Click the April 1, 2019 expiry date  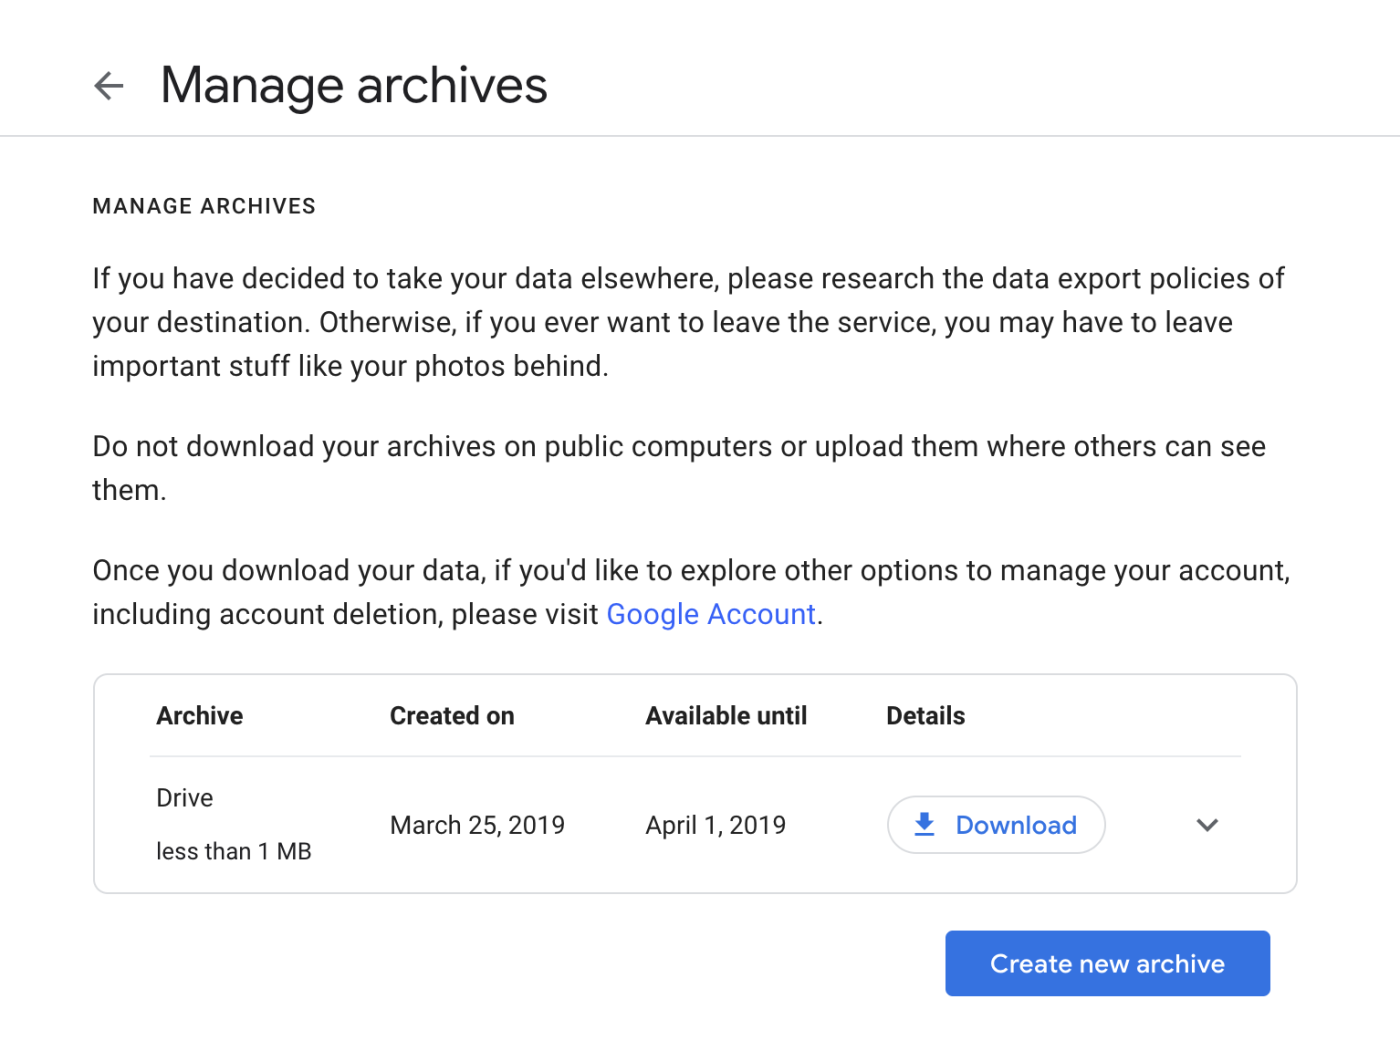[715, 825]
